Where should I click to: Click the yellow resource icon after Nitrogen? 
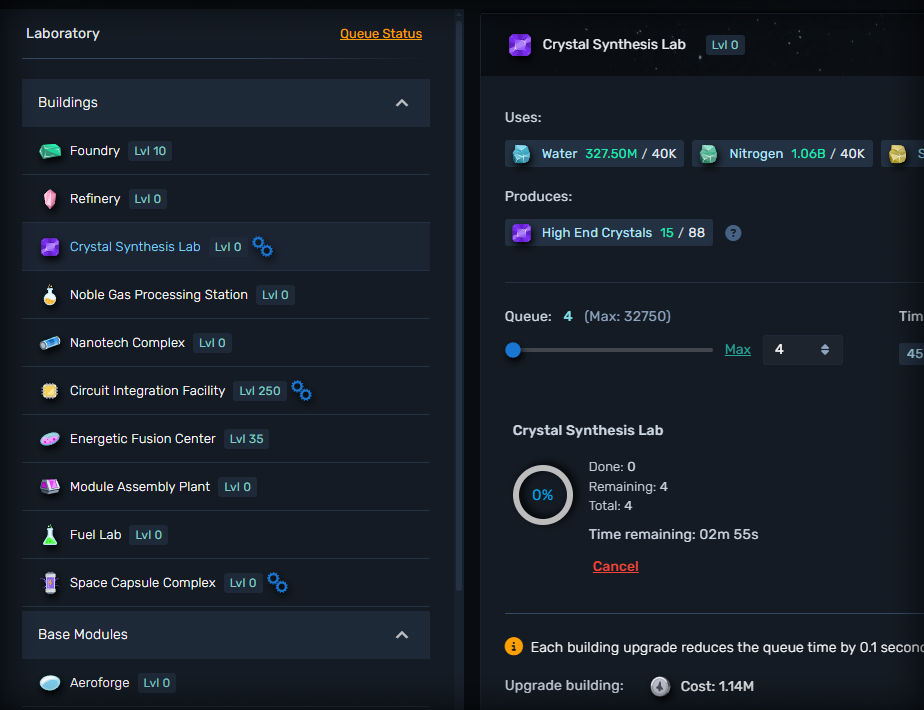pos(897,154)
